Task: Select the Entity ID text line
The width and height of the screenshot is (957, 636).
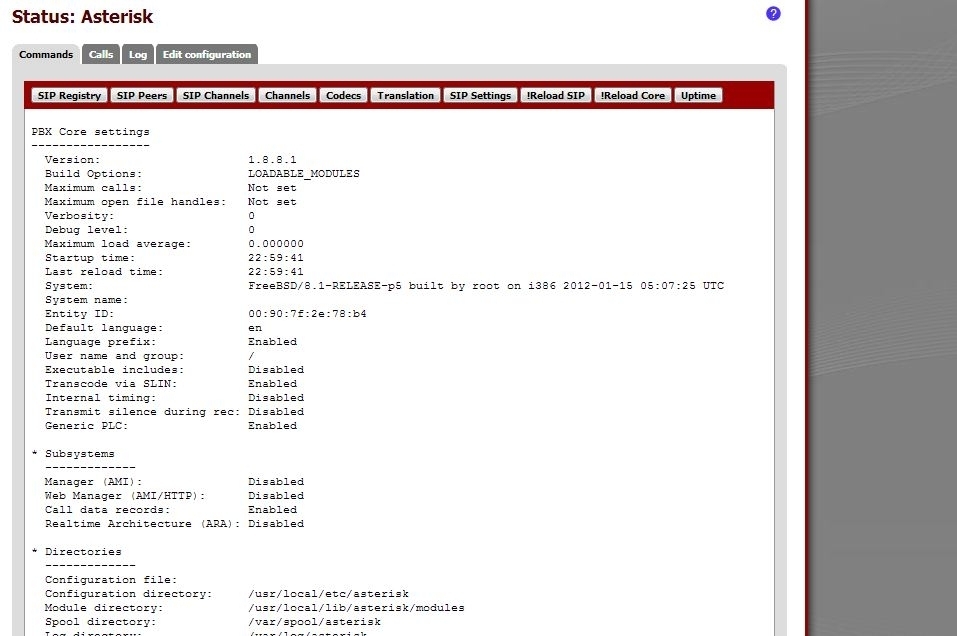Action: [150, 313]
